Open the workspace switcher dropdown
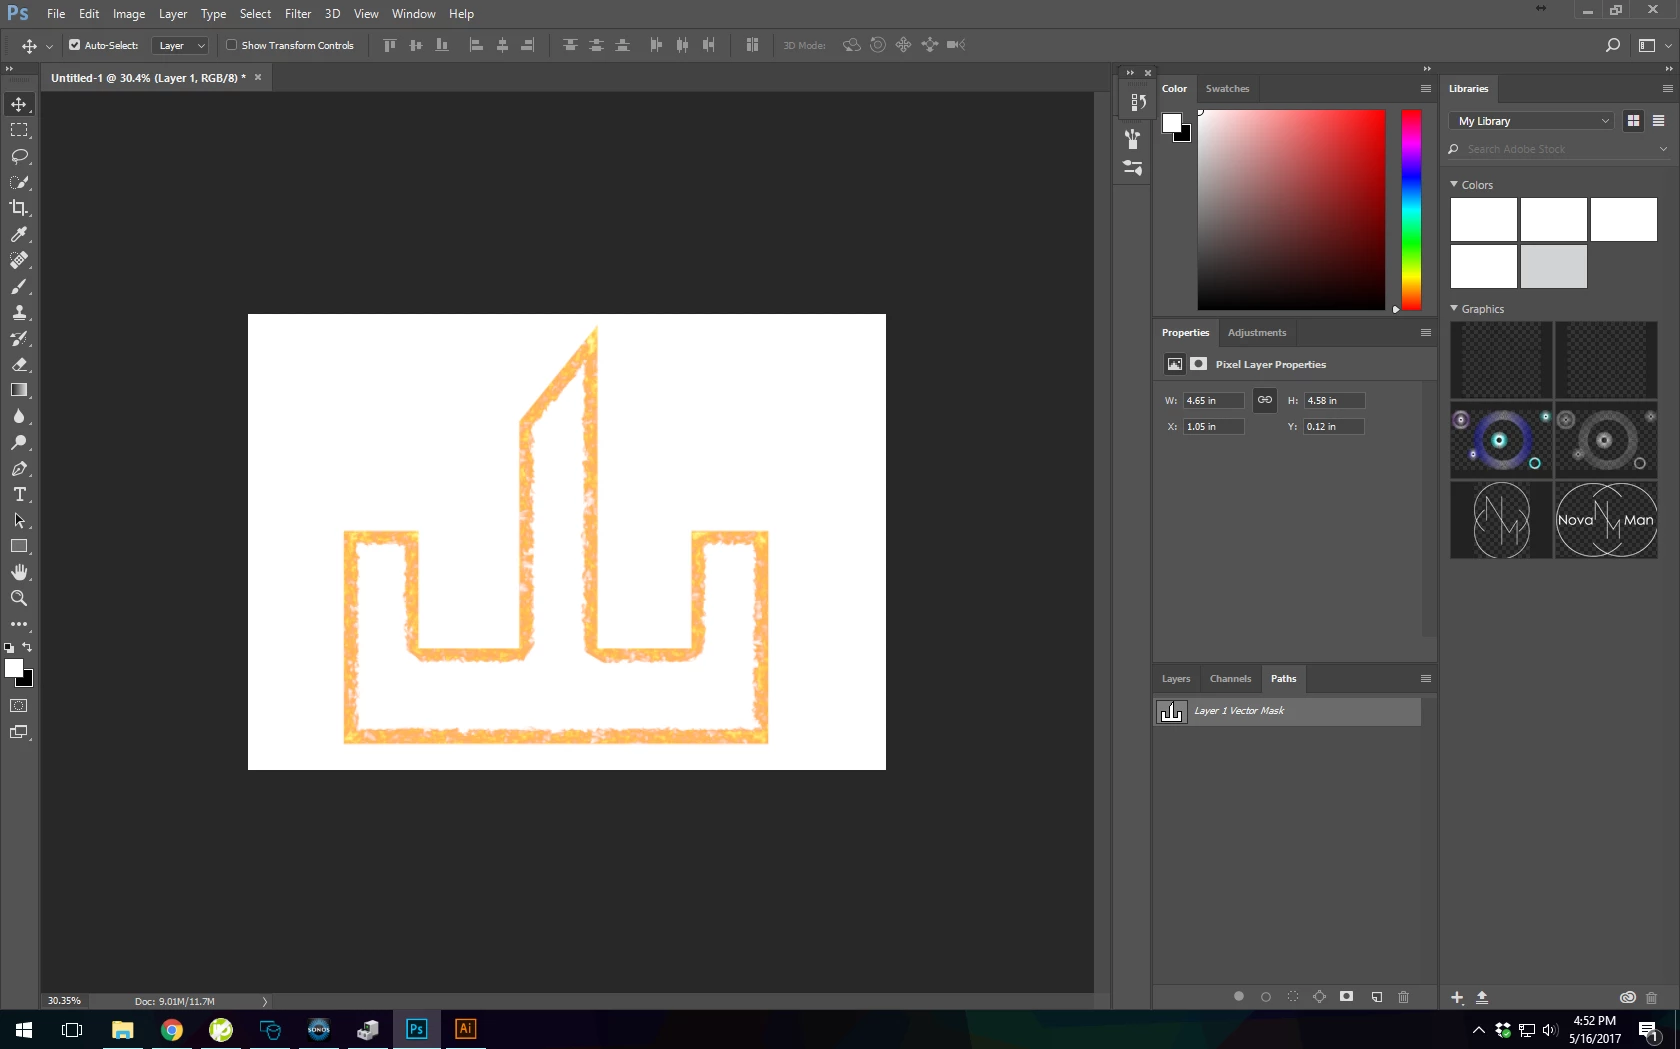This screenshot has height=1049, width=1680. [x=1654, y=45]
